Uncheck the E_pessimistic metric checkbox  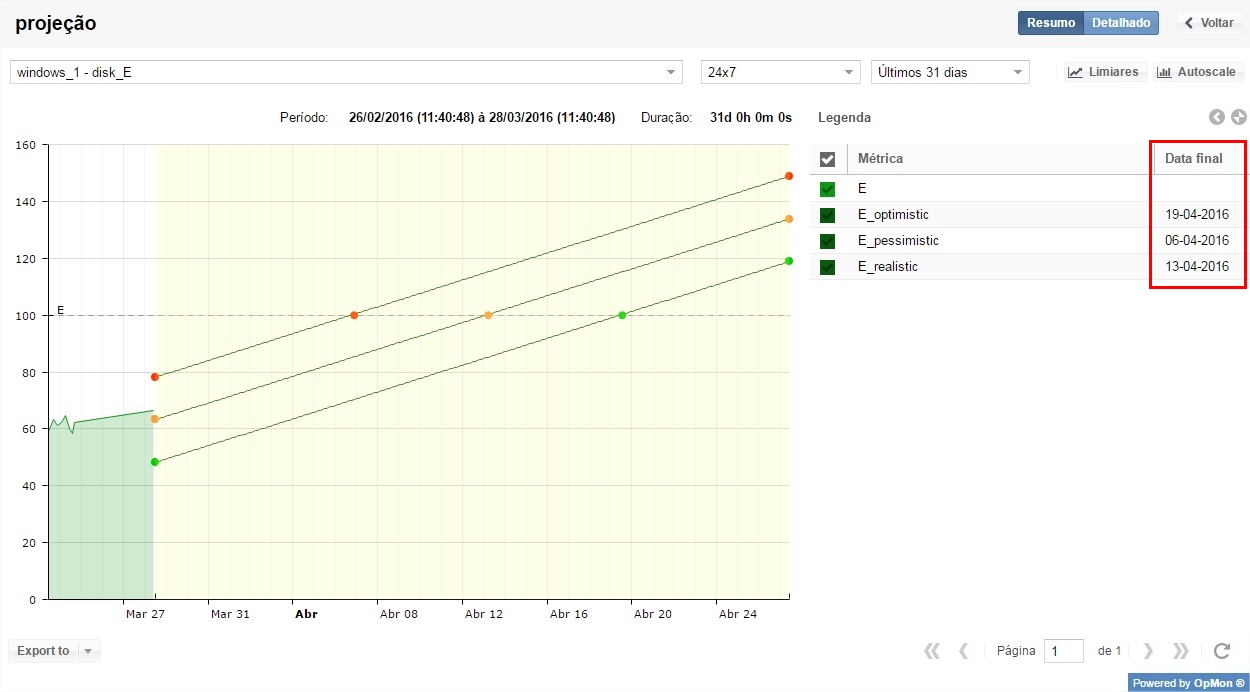[827, 241]
